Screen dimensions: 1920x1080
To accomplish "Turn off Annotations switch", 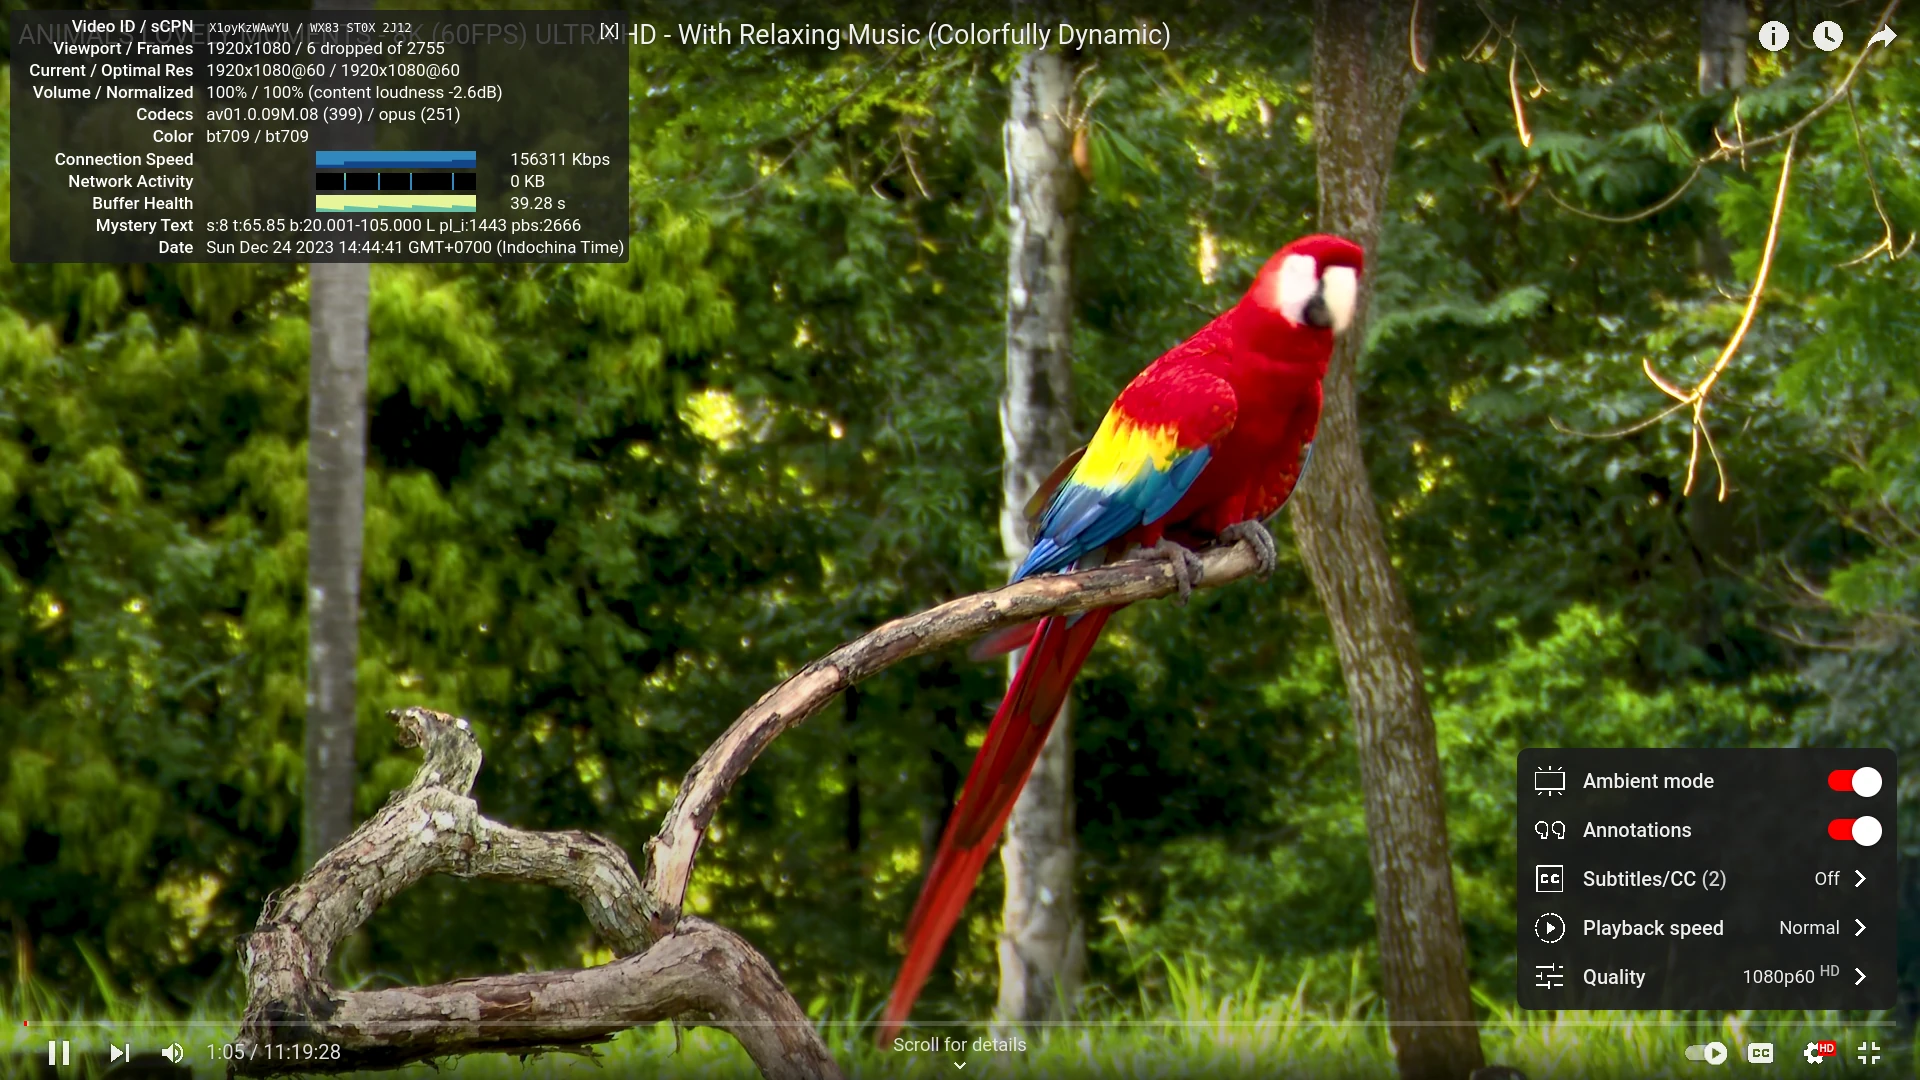I will coord(1855,830).
